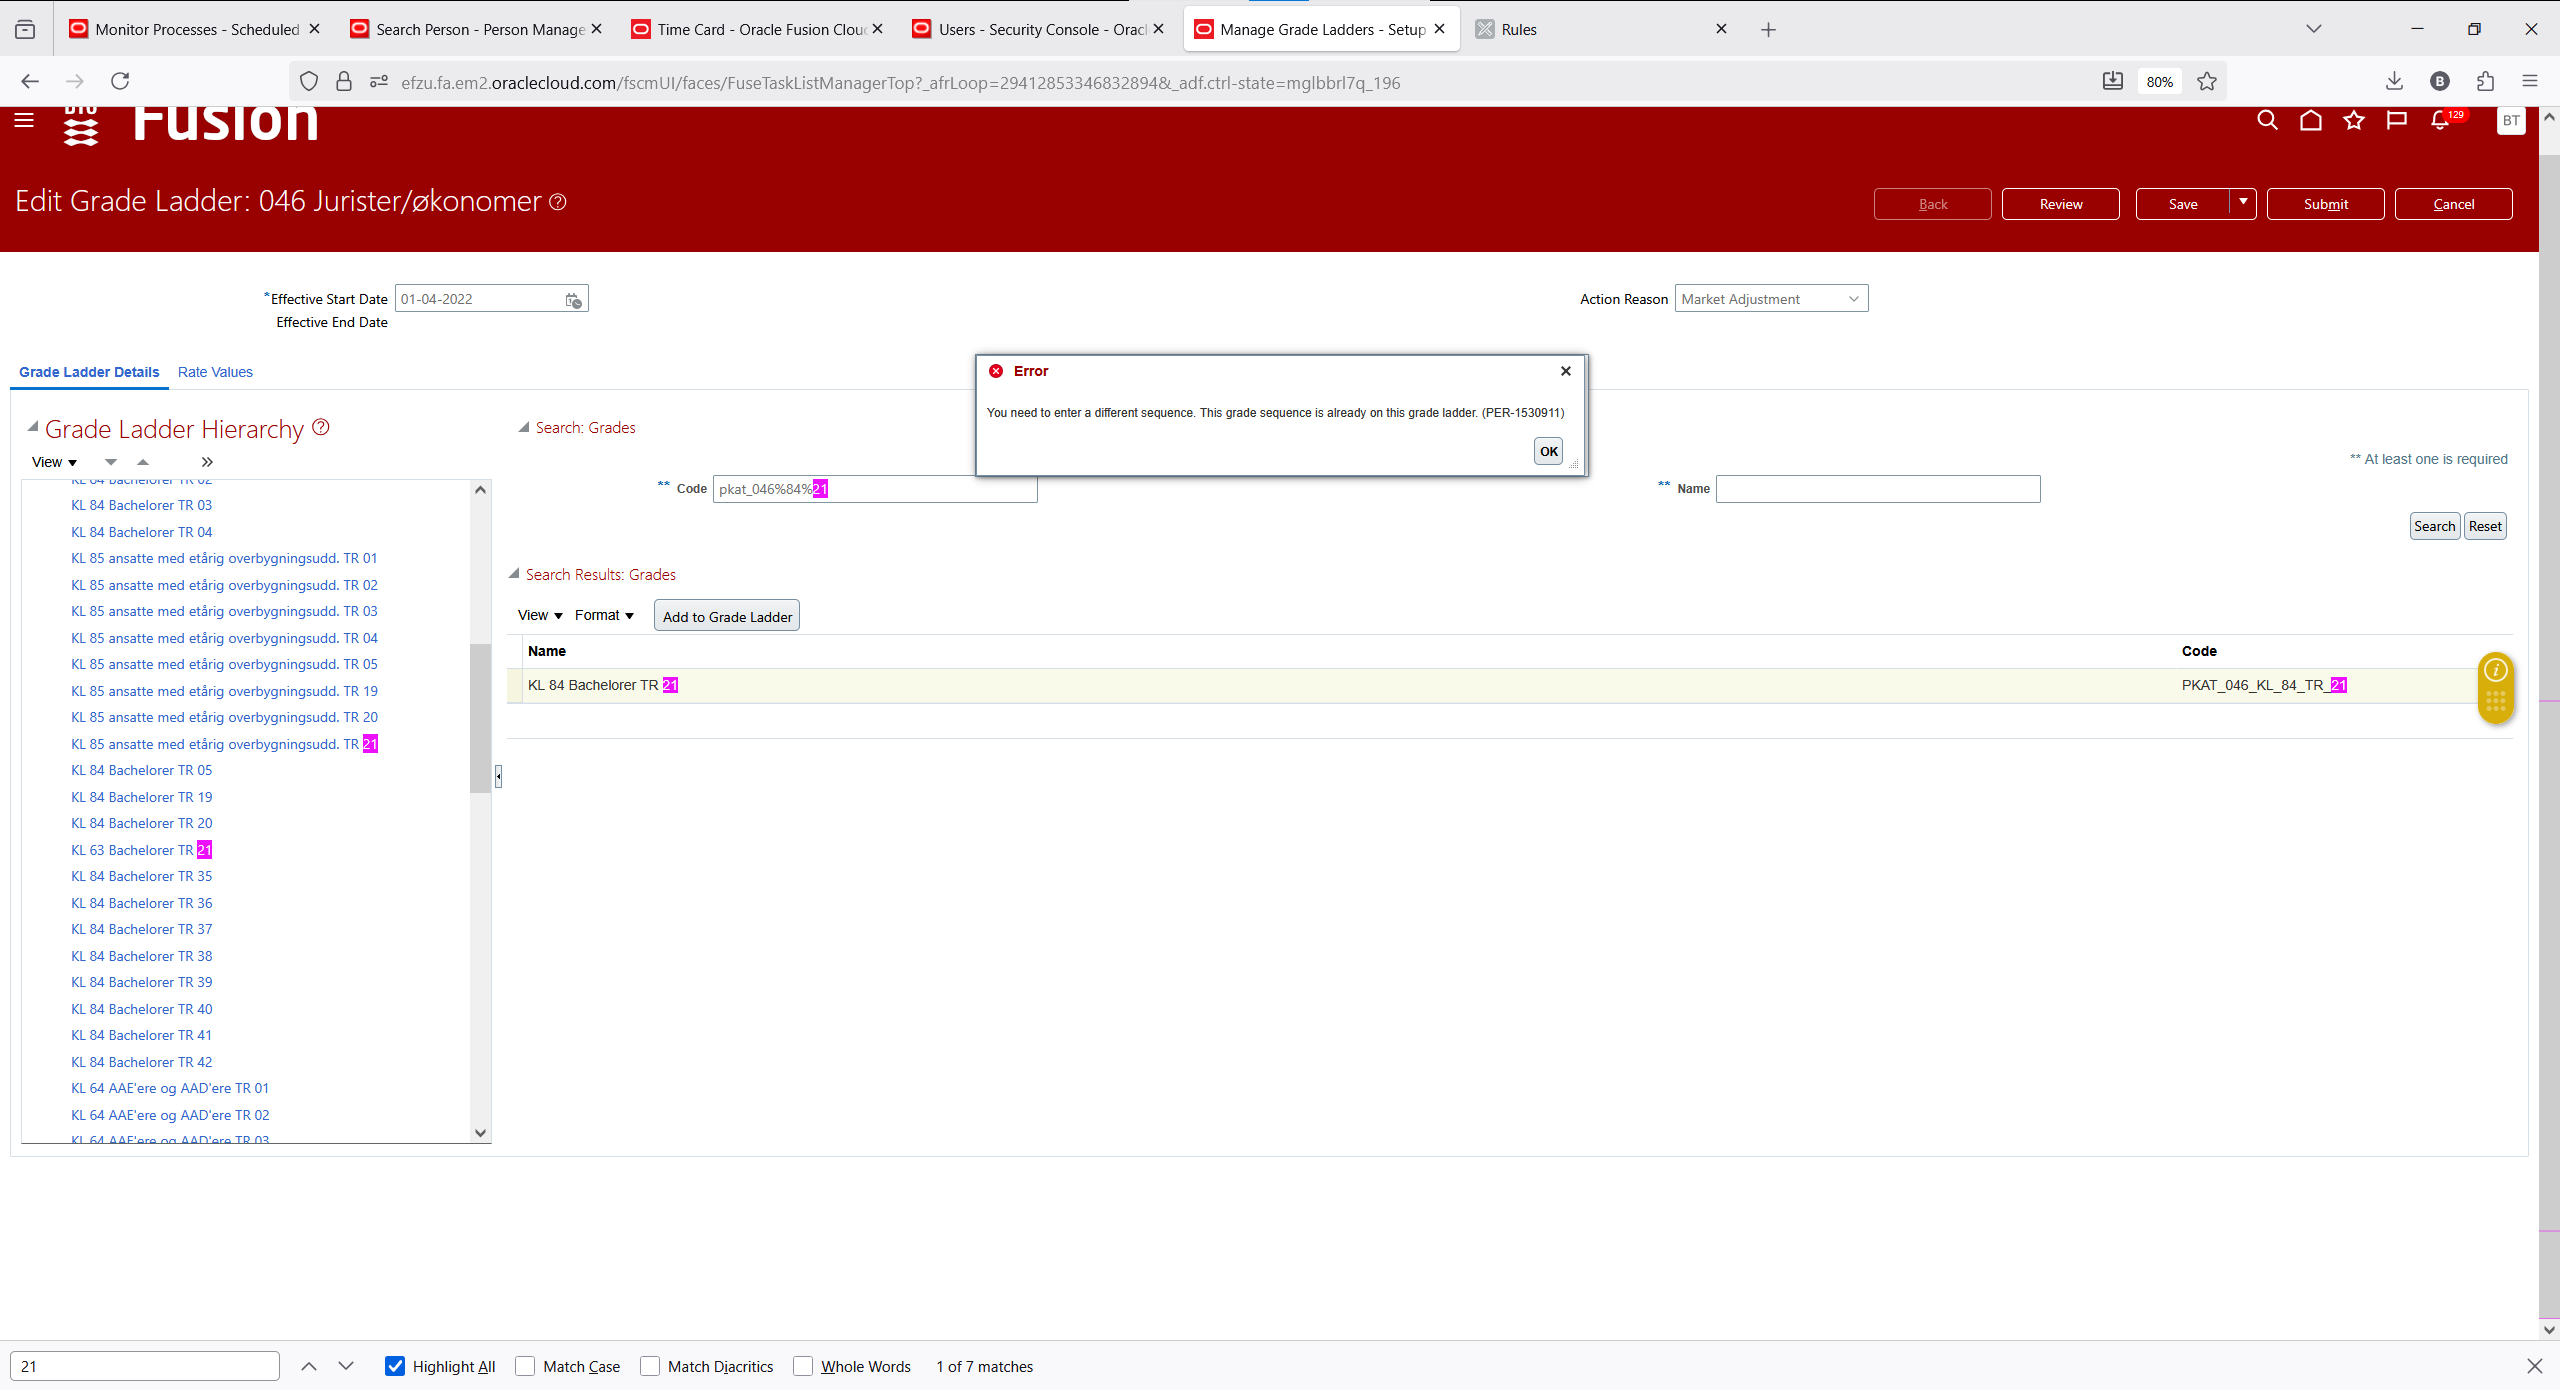This screenshot has width=2560, height=1390.
Task: Open the Save button's dropdown arrow
Action: click(x=2243, y=204)
